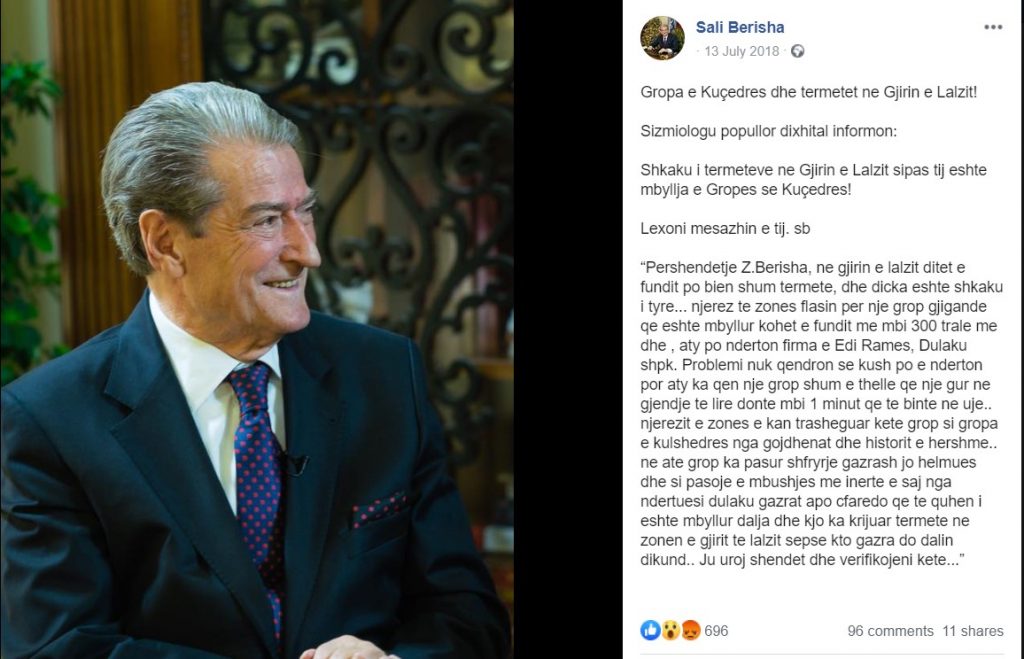Click the blue Like reaction icon
The width and height of the screenshot is (1024, 659).
(650, 630)
